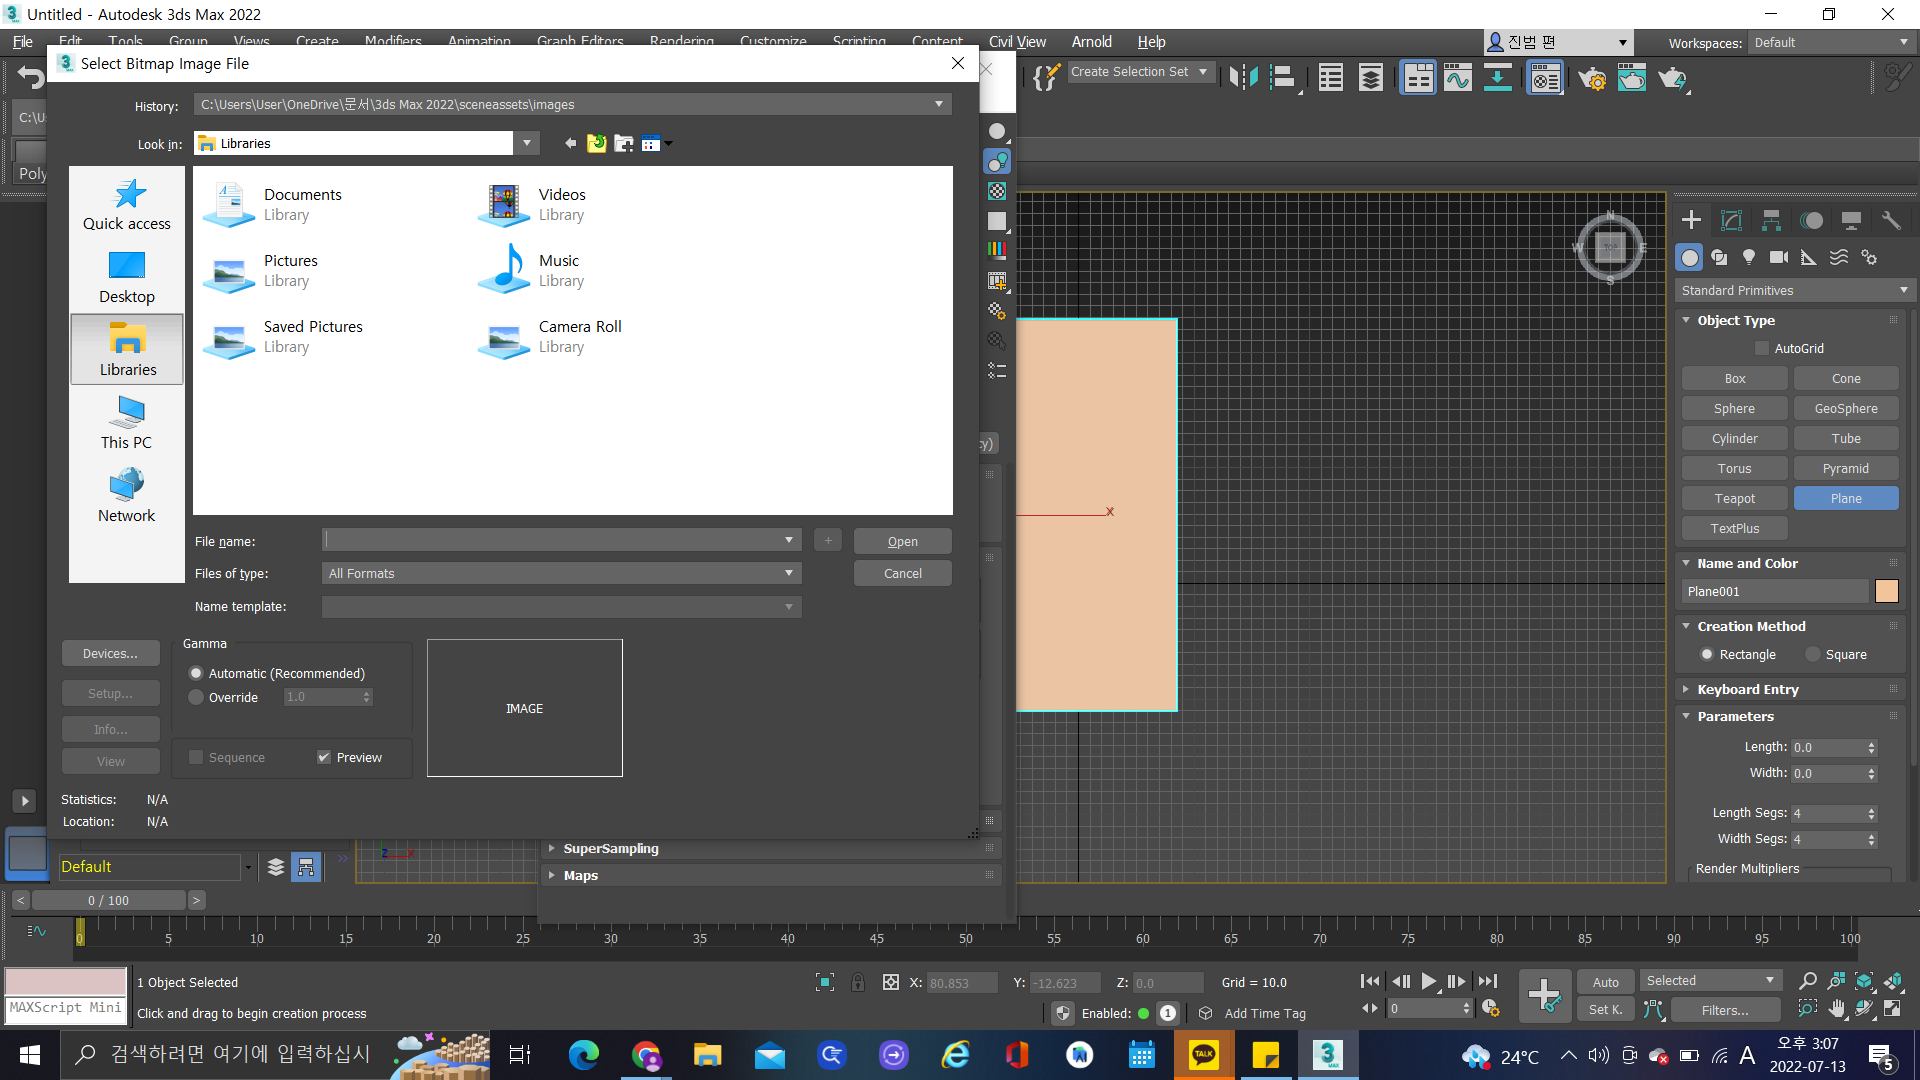Image resolution: width=1920 pixels, height=1080 pixels.
Task: Switch to the Modify panel tab icon
Action: (x=1731, y=220)
